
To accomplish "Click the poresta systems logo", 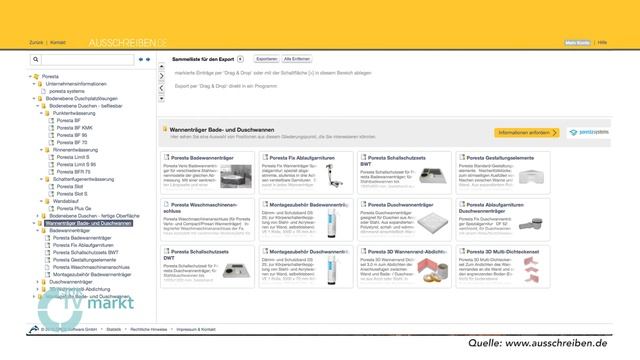I will click(589, 132).
